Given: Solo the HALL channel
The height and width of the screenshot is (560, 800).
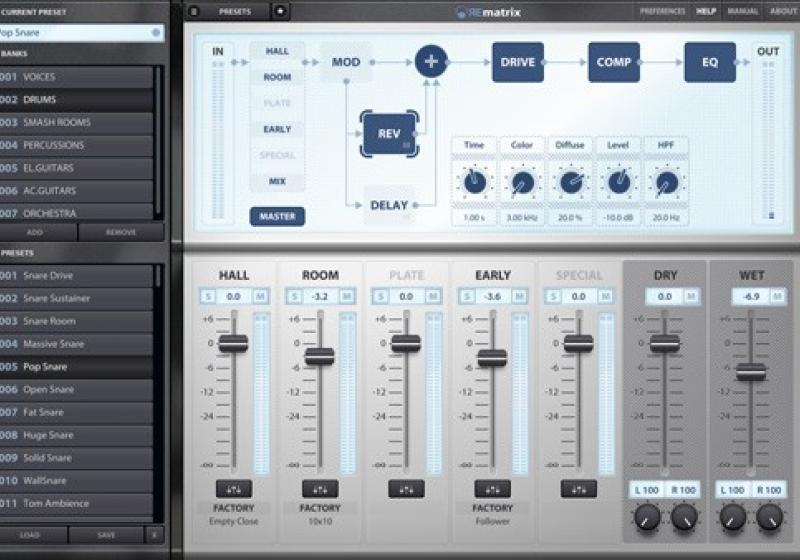Looking at the screenshot, I should tap(208, 297).
